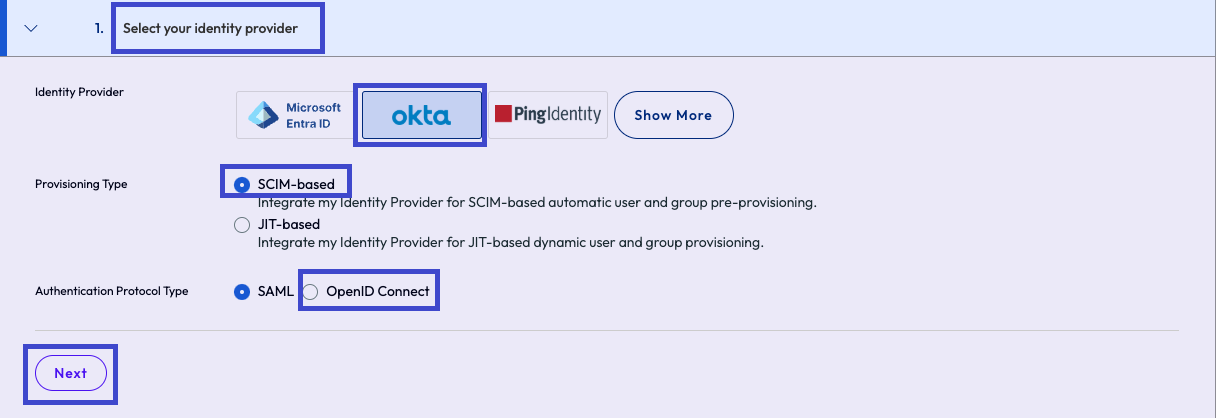The image size is (1216, 418).
Task: Show more identity providers
Action: coord(673,115)
